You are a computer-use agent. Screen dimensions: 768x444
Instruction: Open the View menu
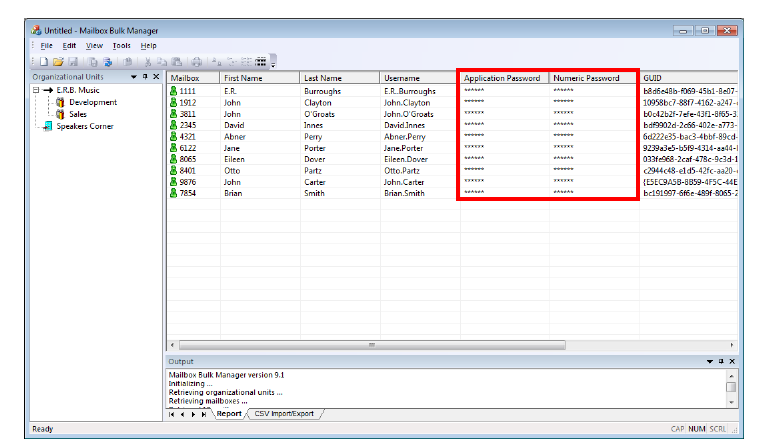(x=94, y=46)
